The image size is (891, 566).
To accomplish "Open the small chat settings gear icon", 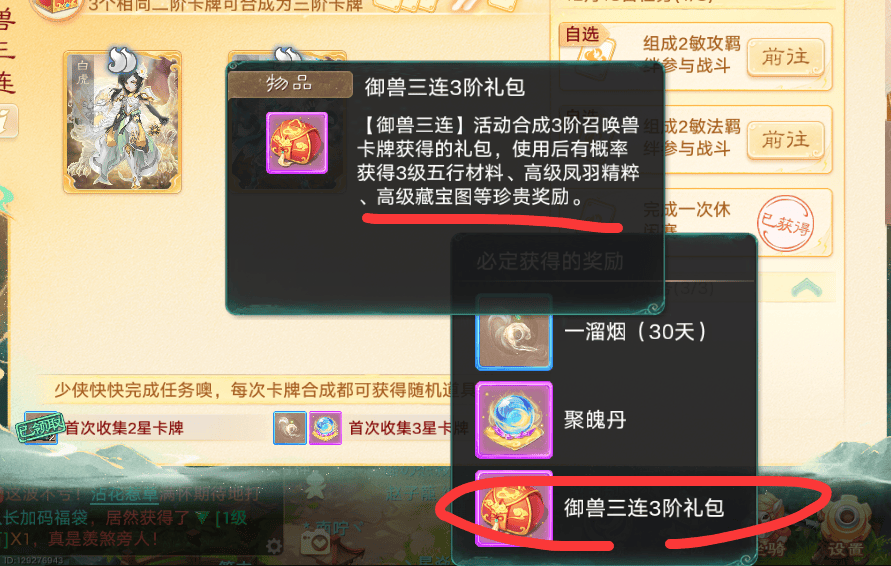I will click(x=274, y=547).
